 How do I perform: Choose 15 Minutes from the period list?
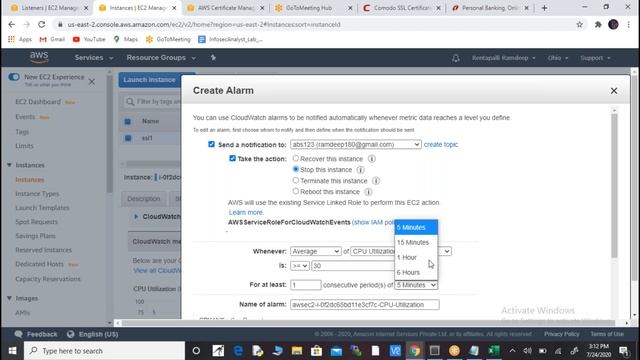click(x=416, y=242)
